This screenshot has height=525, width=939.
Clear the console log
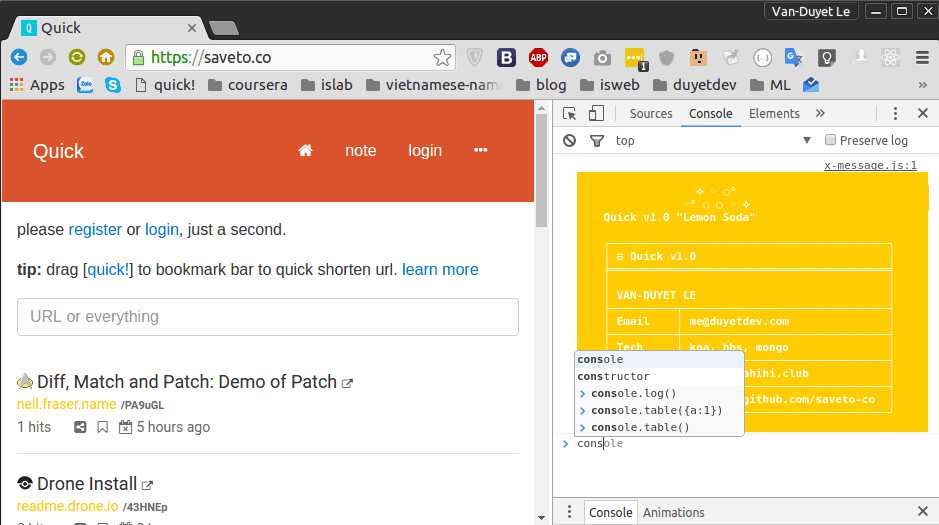tap(569, 141)
